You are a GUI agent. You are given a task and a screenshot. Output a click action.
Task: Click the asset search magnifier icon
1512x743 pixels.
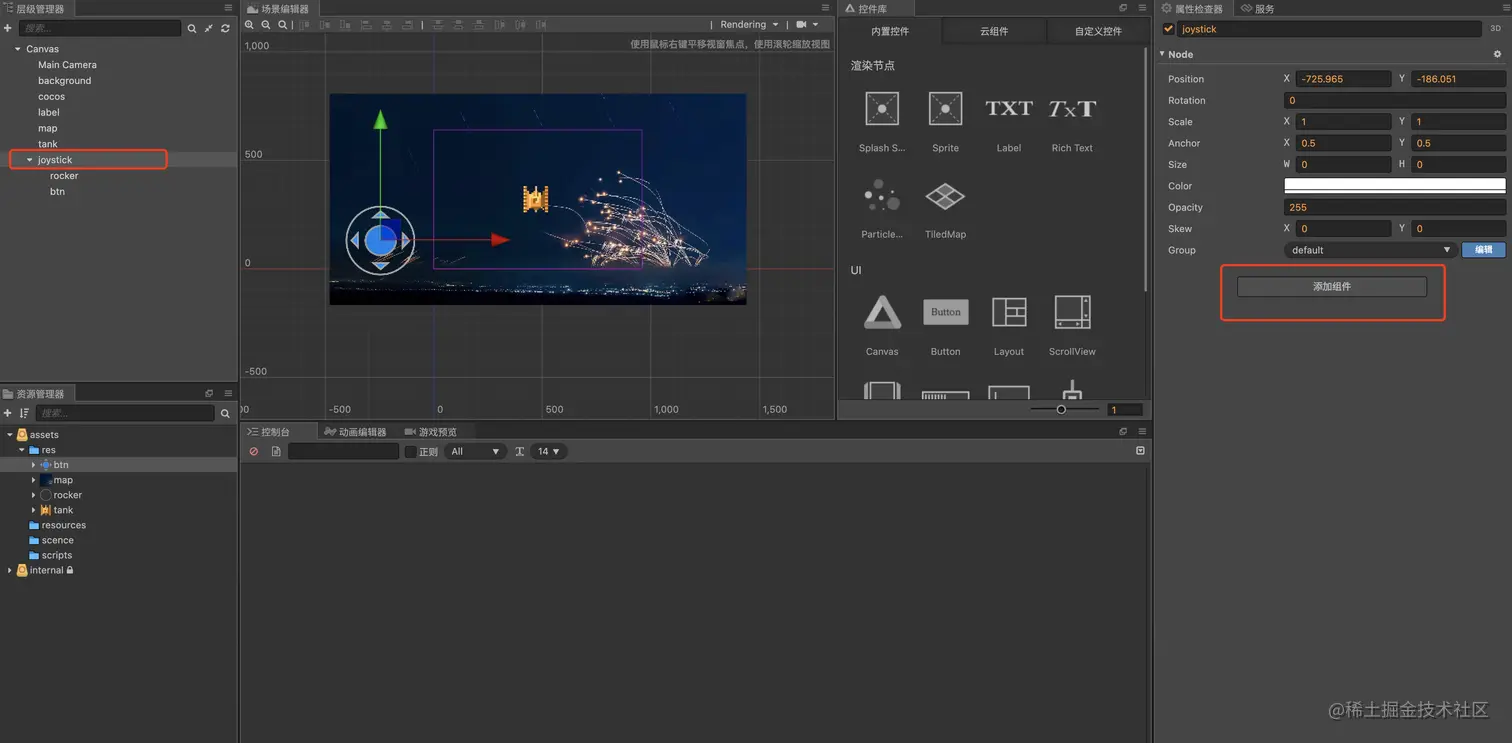click(225, 413)
